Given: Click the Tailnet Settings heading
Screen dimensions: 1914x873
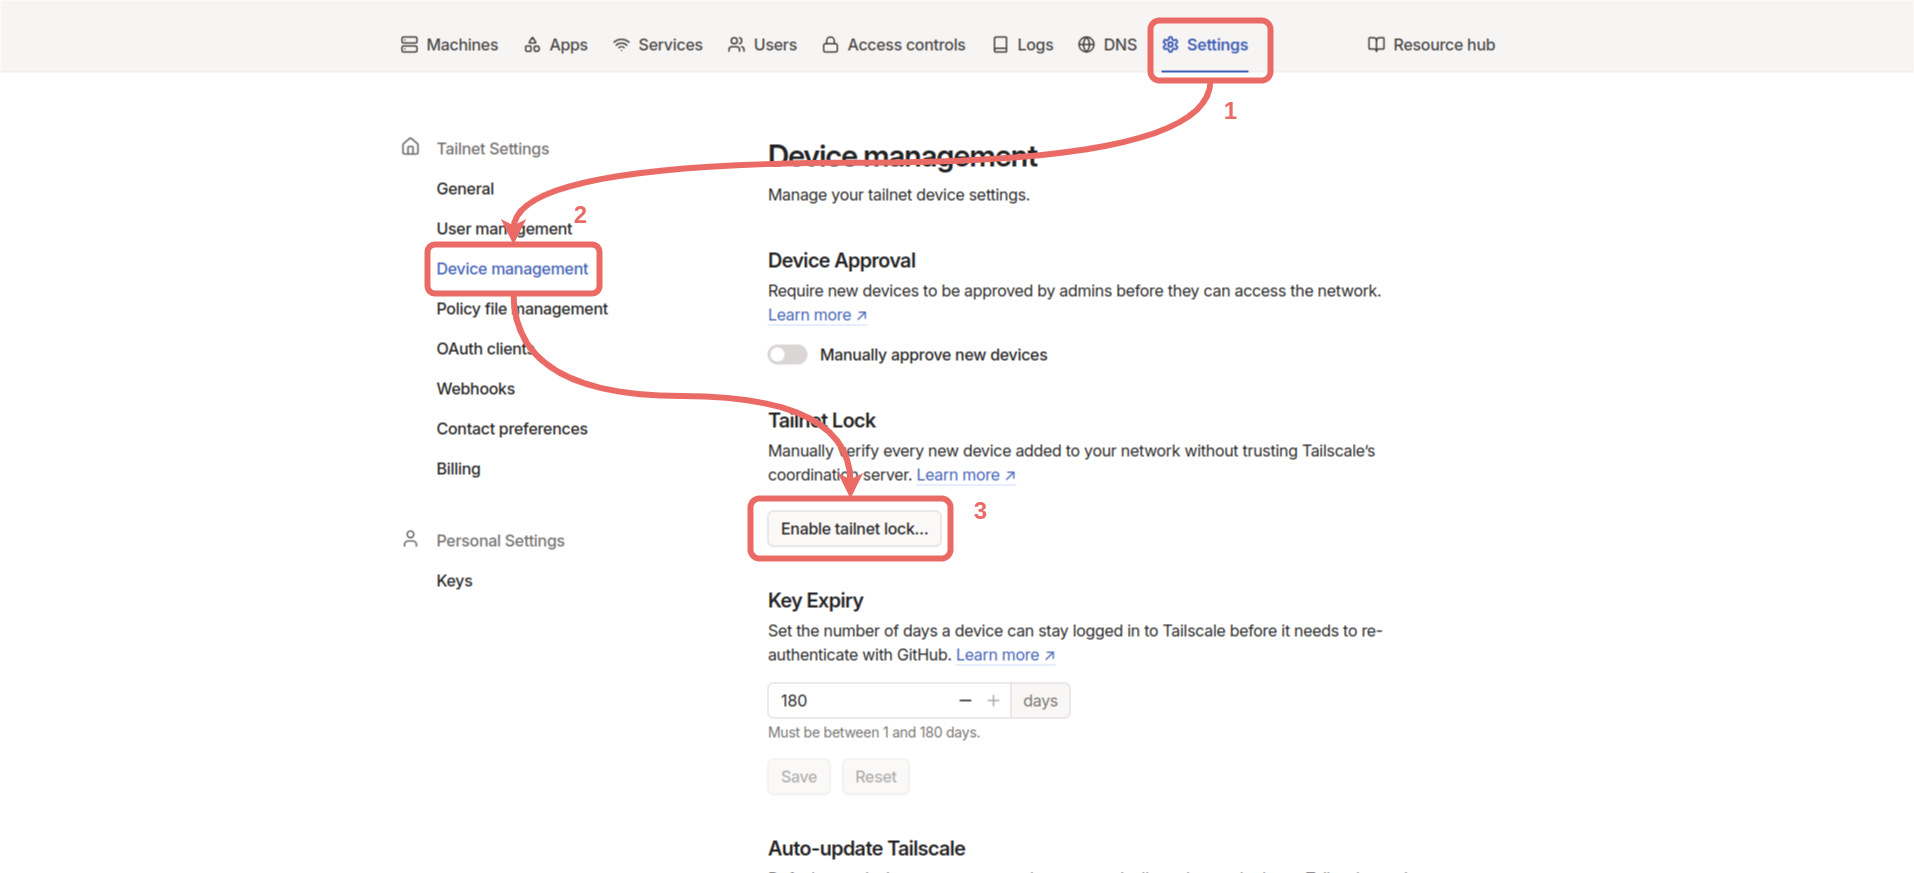Looking at the screenshot, I should tap(493, 149).
